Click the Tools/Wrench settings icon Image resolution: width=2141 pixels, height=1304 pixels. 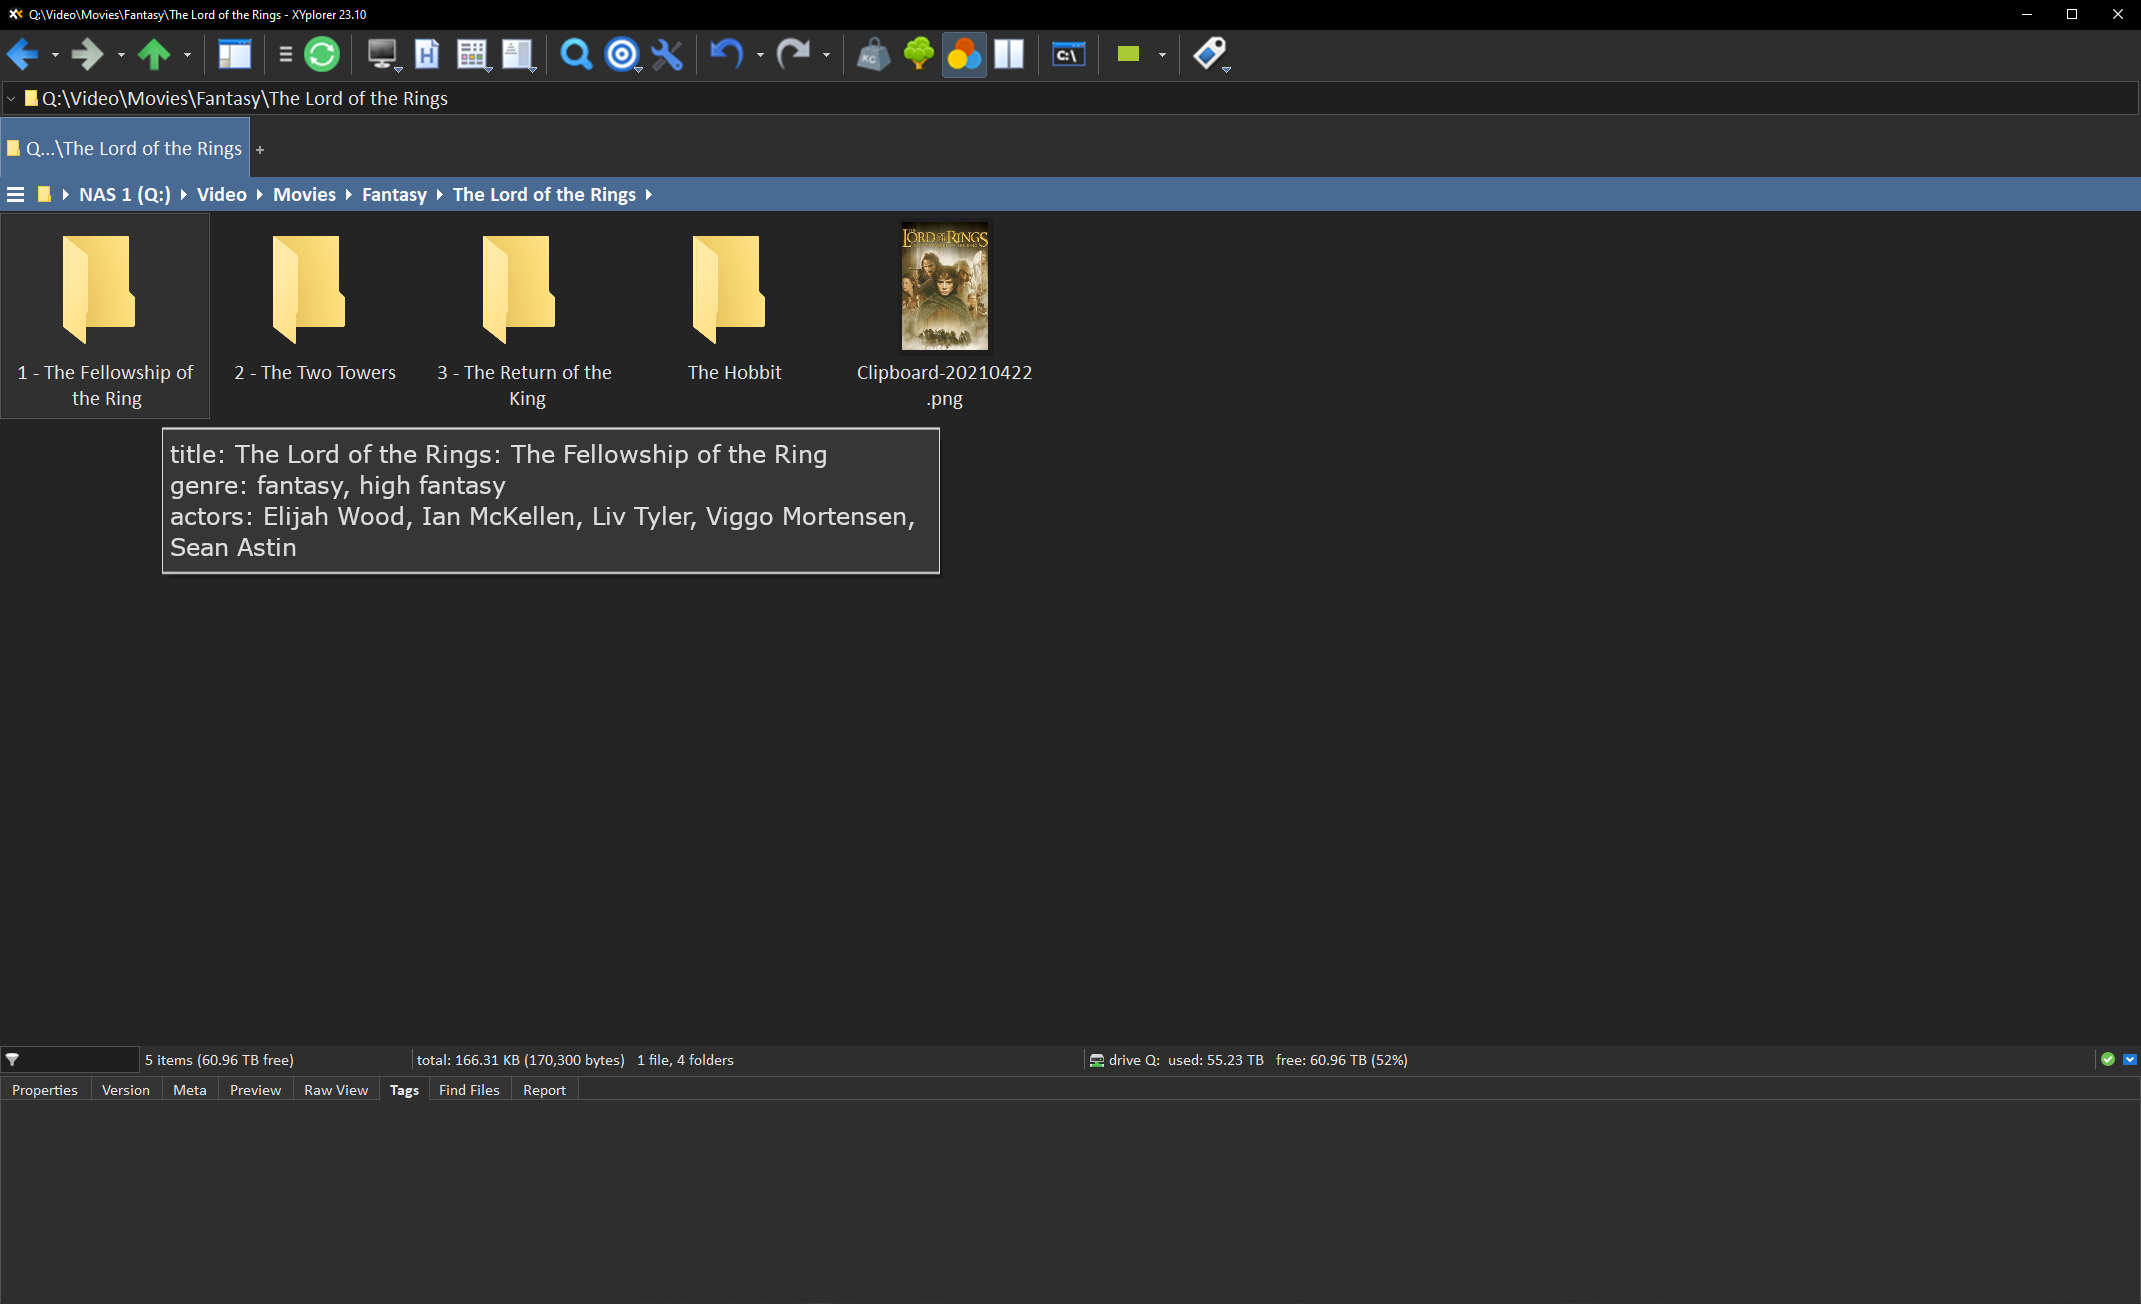(668, 54)
